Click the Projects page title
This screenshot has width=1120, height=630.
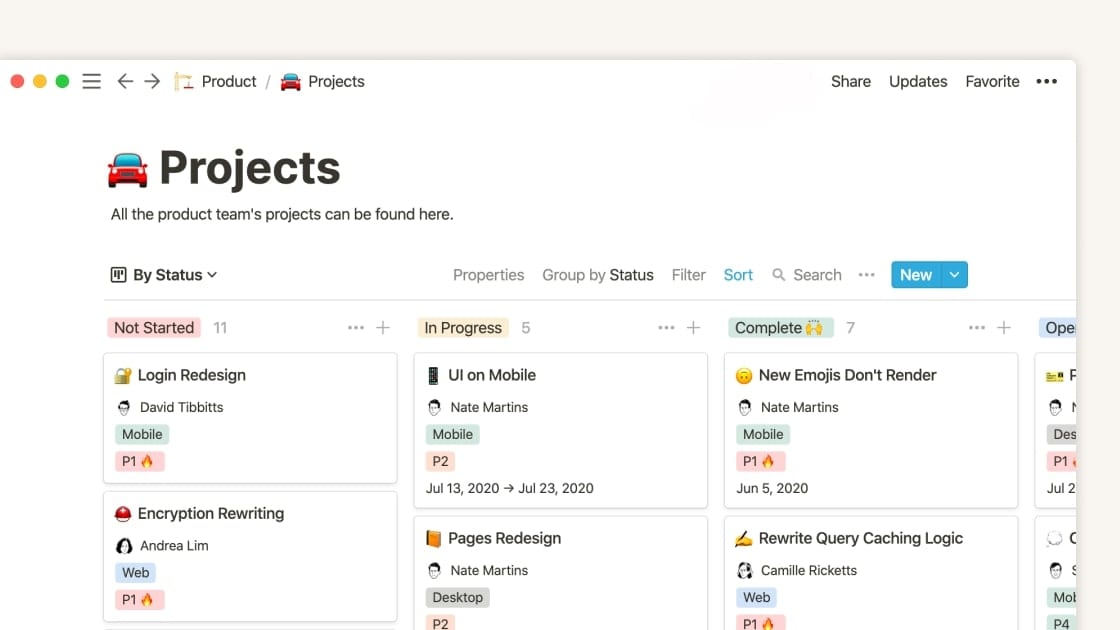(x=249, y=169)
